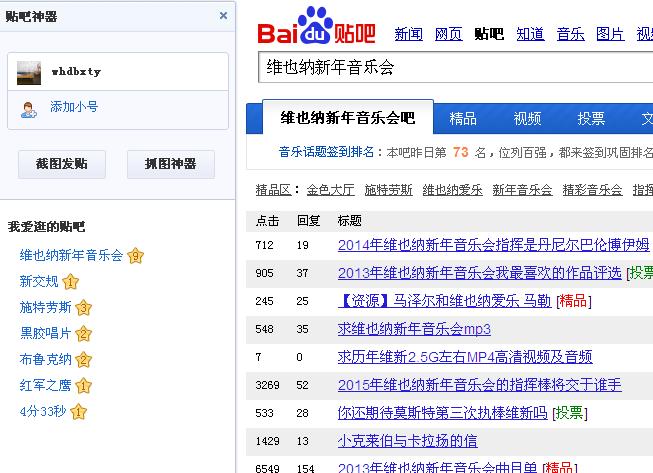Click the star badge next to 新交规
Viewport: 653px width, 473px height.
click(x=70, y=282)
